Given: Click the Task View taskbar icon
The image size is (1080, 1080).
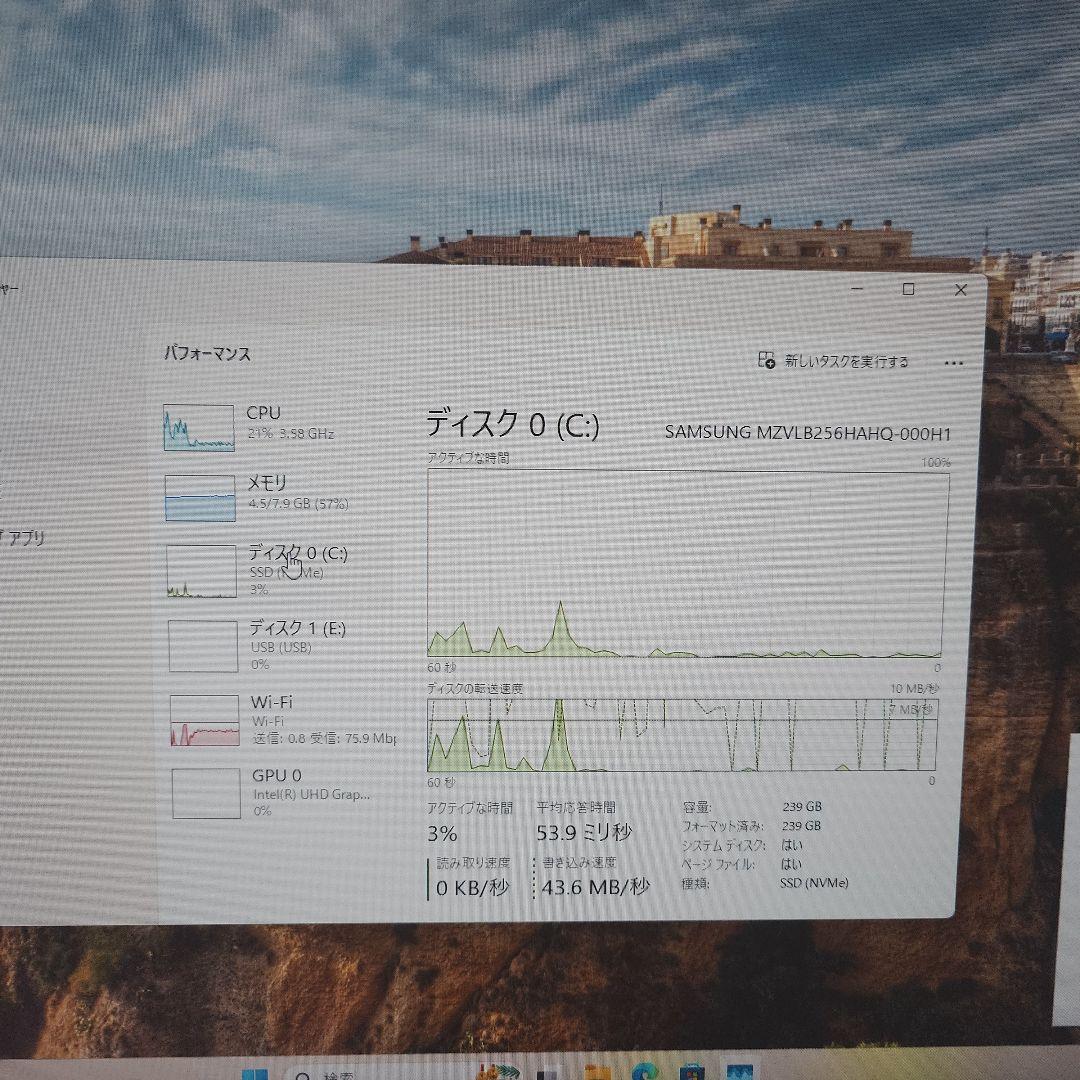Looking at the screenshot, I should pyautogui.click(x=547, y=1074).
